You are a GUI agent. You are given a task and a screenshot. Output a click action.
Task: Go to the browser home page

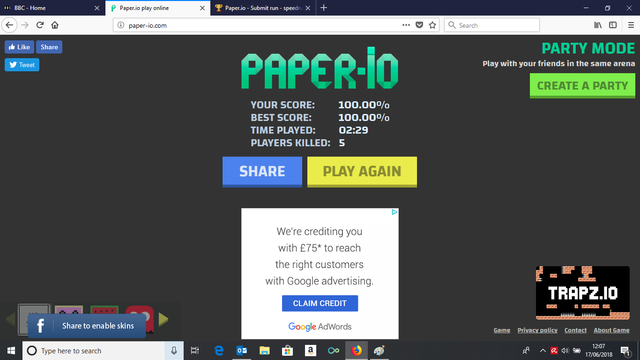click(x=55, y=25)
